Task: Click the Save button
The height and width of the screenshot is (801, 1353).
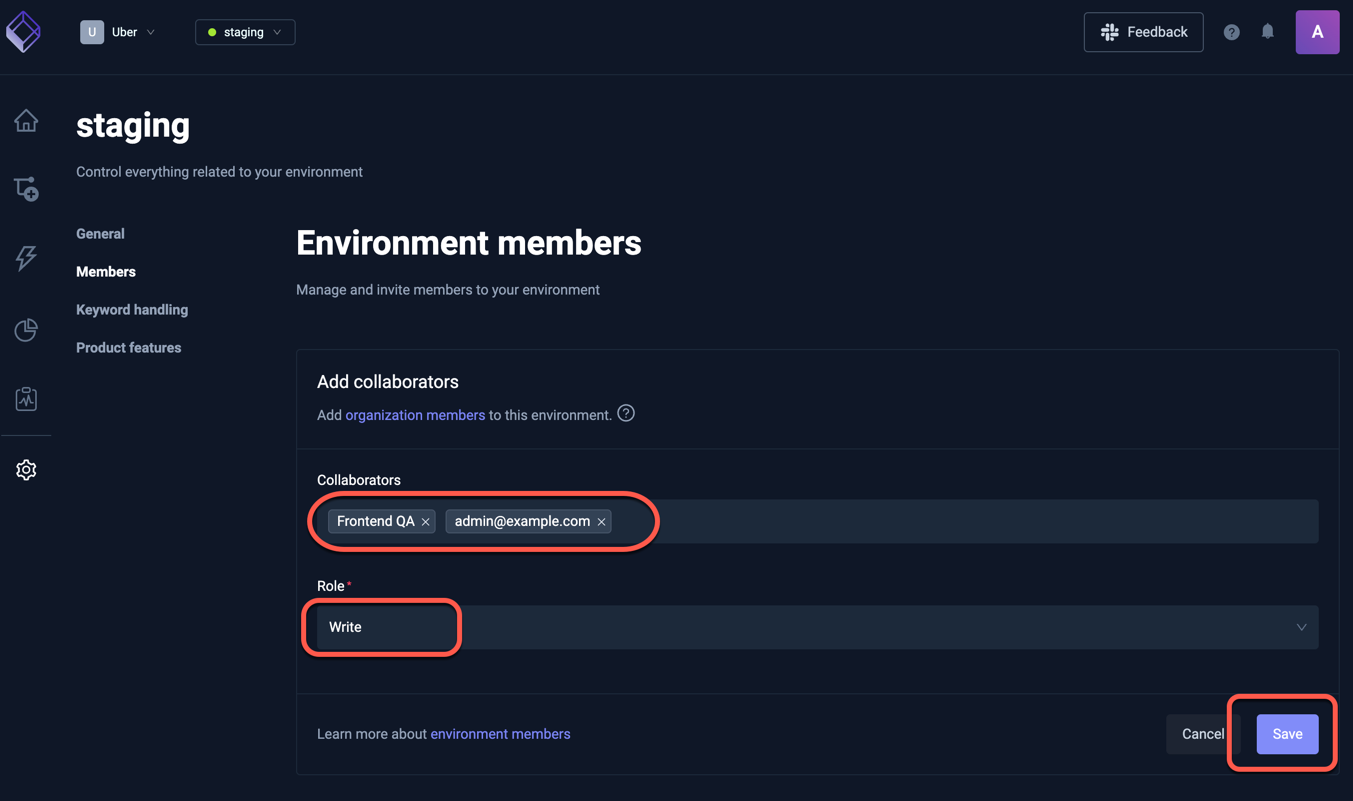Action: click(1287, 733)
